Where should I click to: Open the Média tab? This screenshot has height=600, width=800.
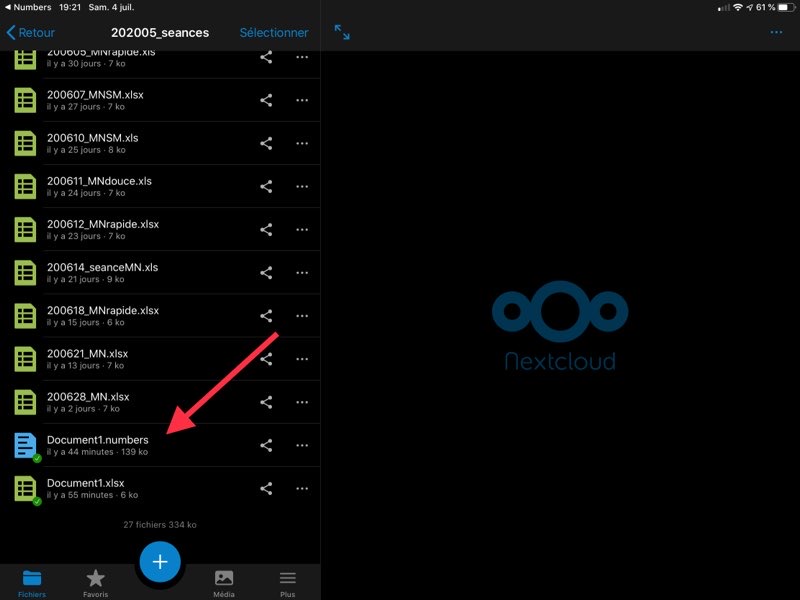pos(224,582)
